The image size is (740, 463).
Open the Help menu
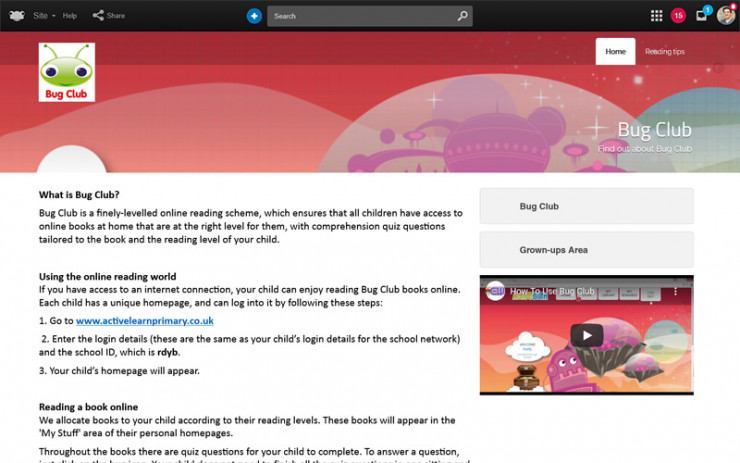pos(69,16)
